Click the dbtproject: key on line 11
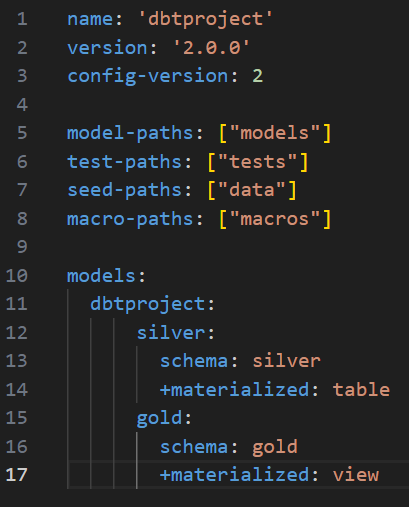409x507 pixels. (x=153, y=304)
